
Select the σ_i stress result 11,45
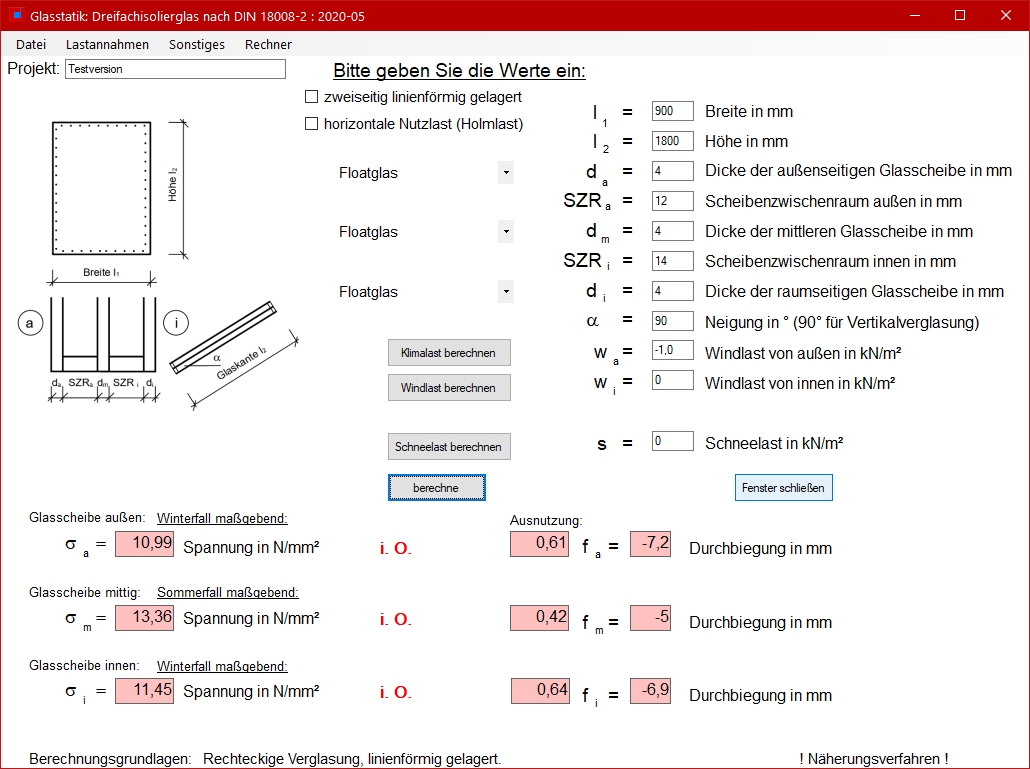click(145, 691)
